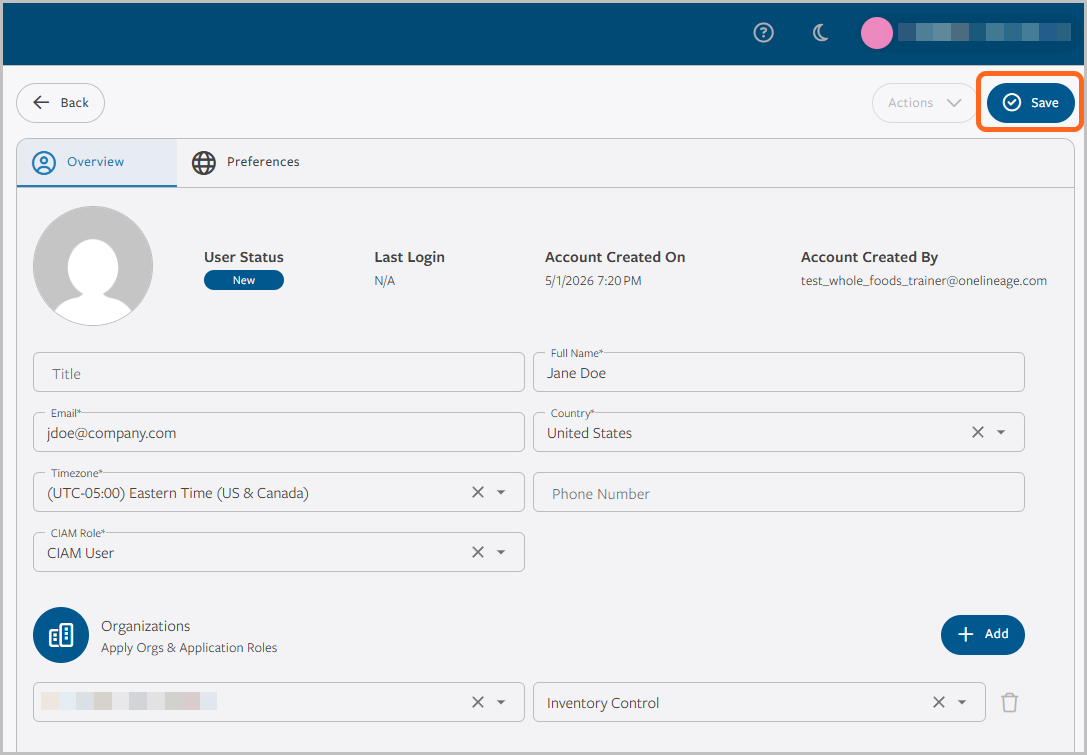This screenshot has width=1087, height=755.
Task: Clear the Inventory Control role selection
Action: coord(939,702)
